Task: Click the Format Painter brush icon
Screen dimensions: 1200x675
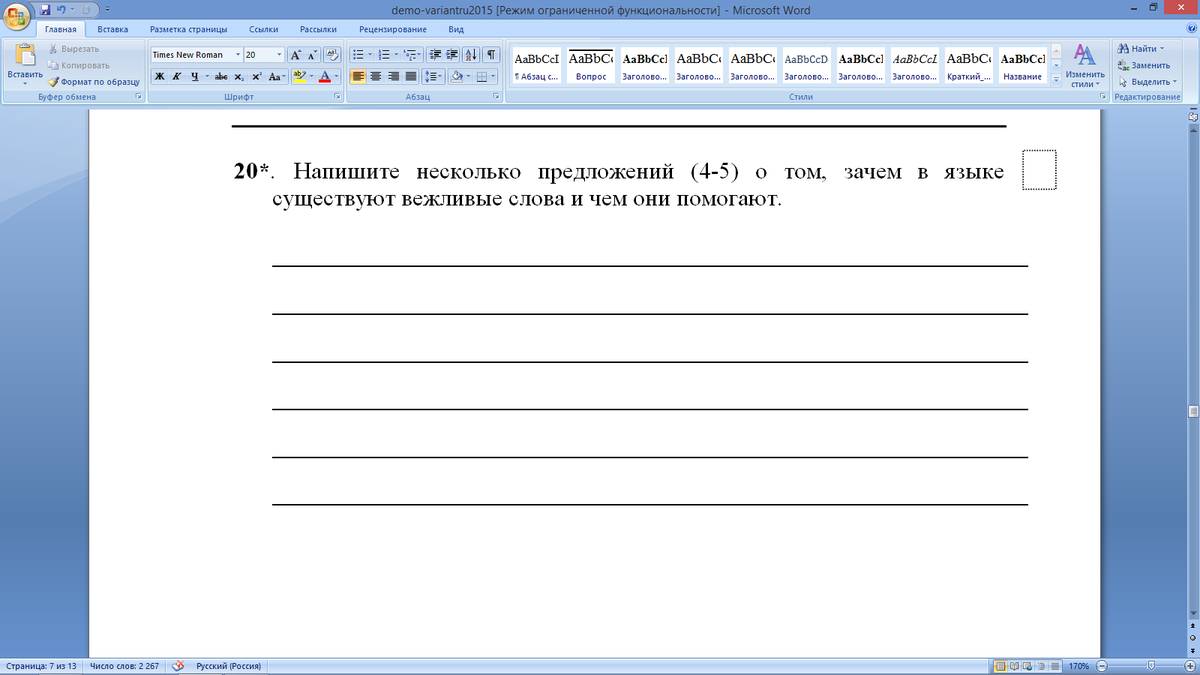Action: click(55, 82)
